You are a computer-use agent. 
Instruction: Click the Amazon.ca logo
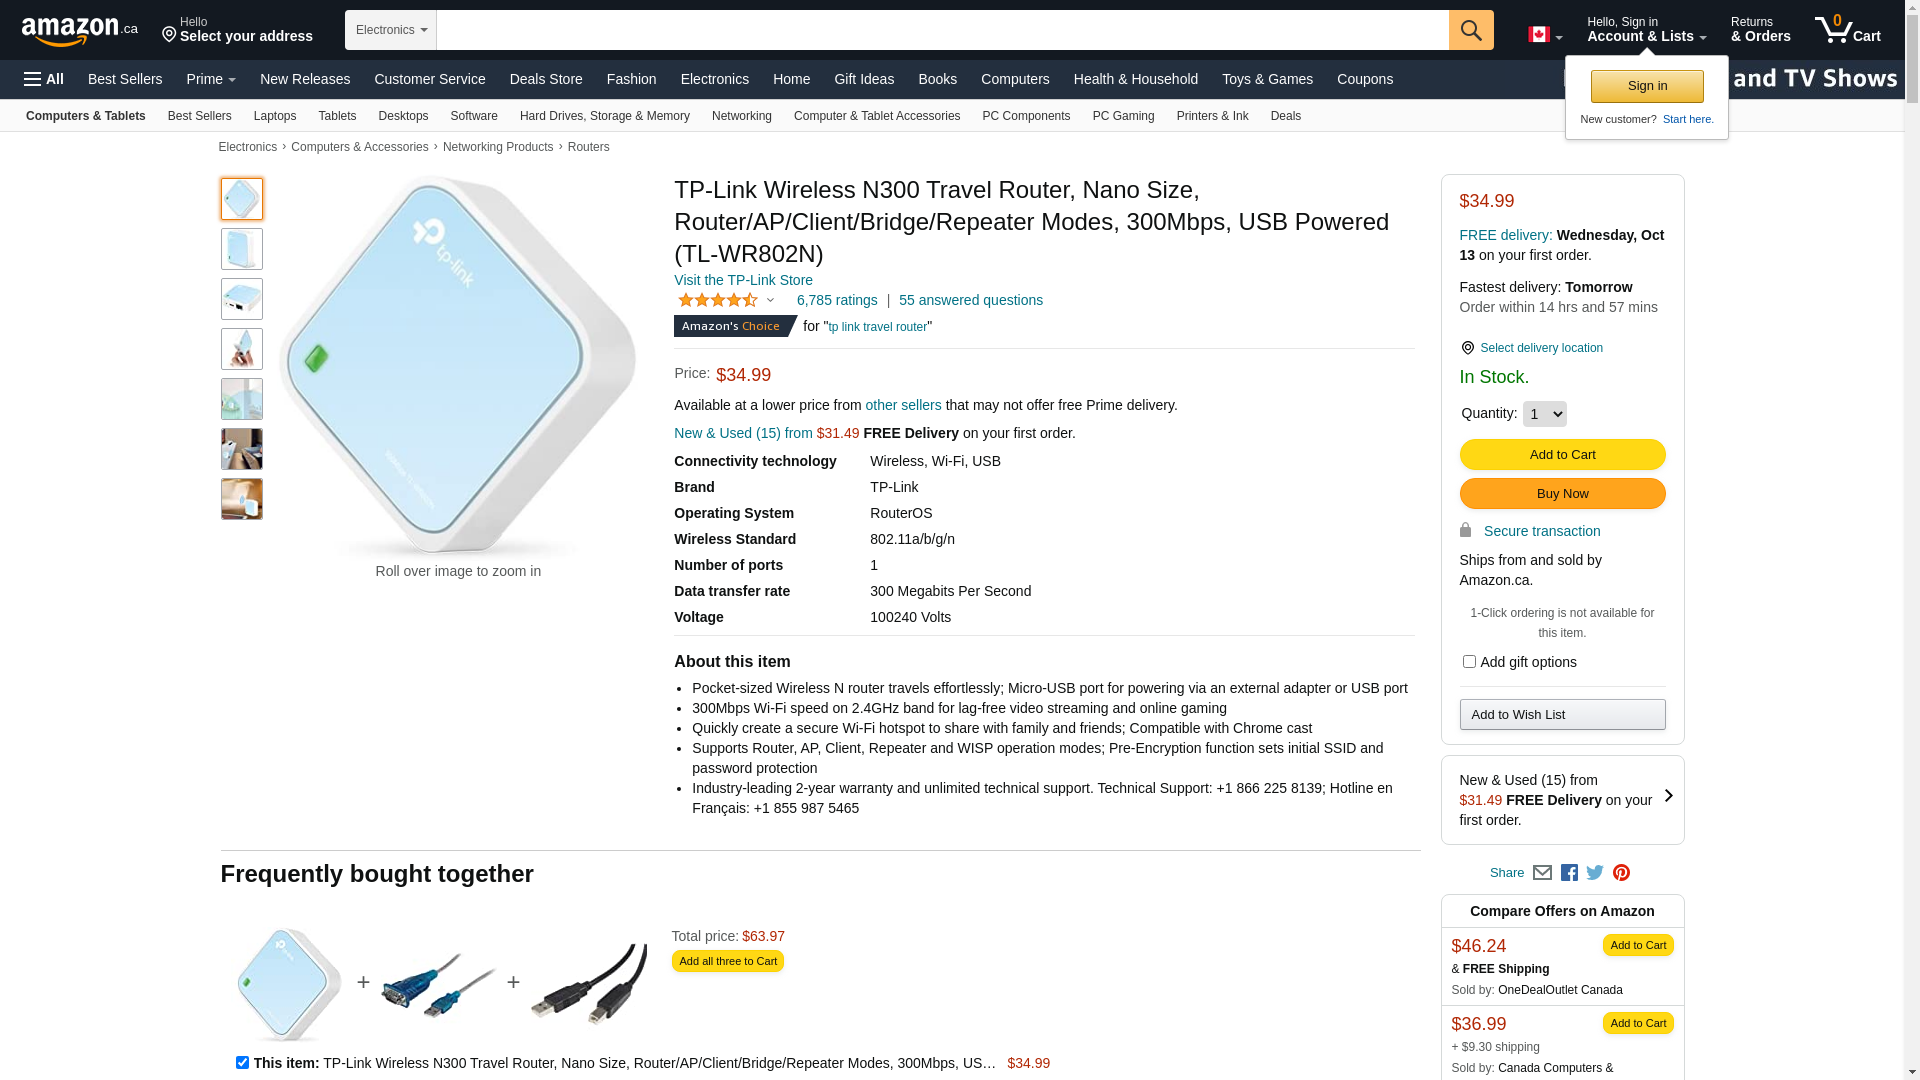[80, 31]
